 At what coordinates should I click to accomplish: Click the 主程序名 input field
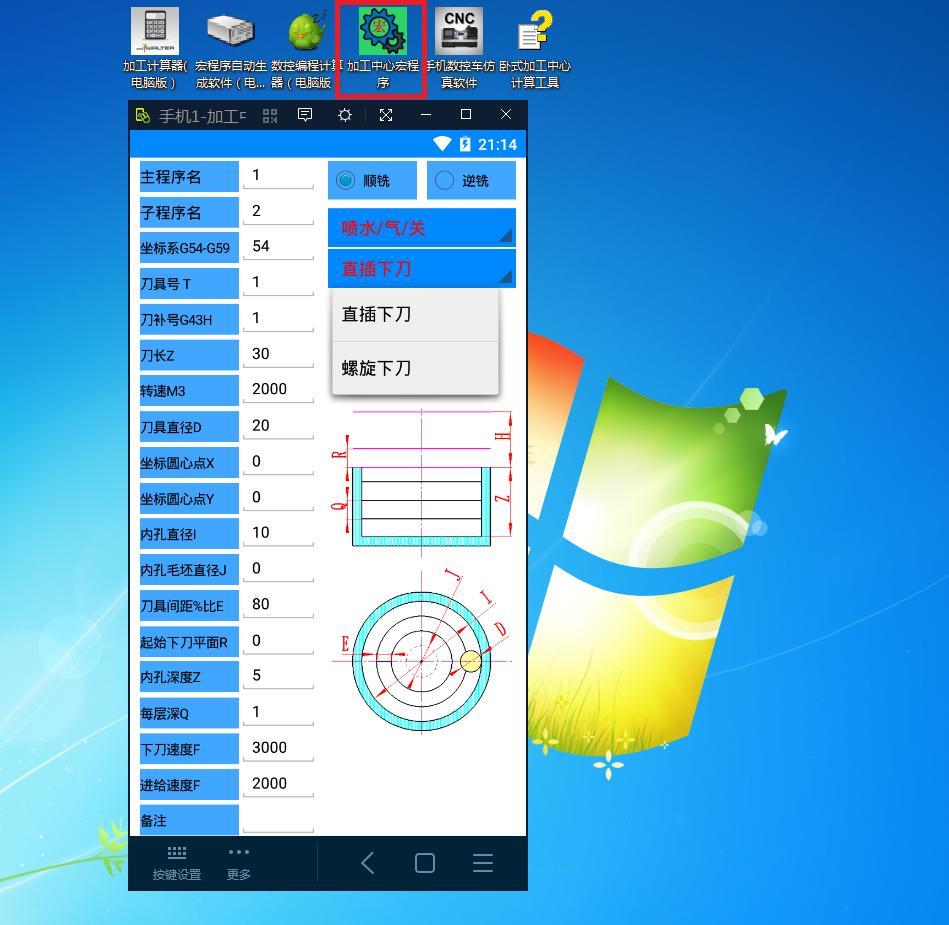coord(278,176)
